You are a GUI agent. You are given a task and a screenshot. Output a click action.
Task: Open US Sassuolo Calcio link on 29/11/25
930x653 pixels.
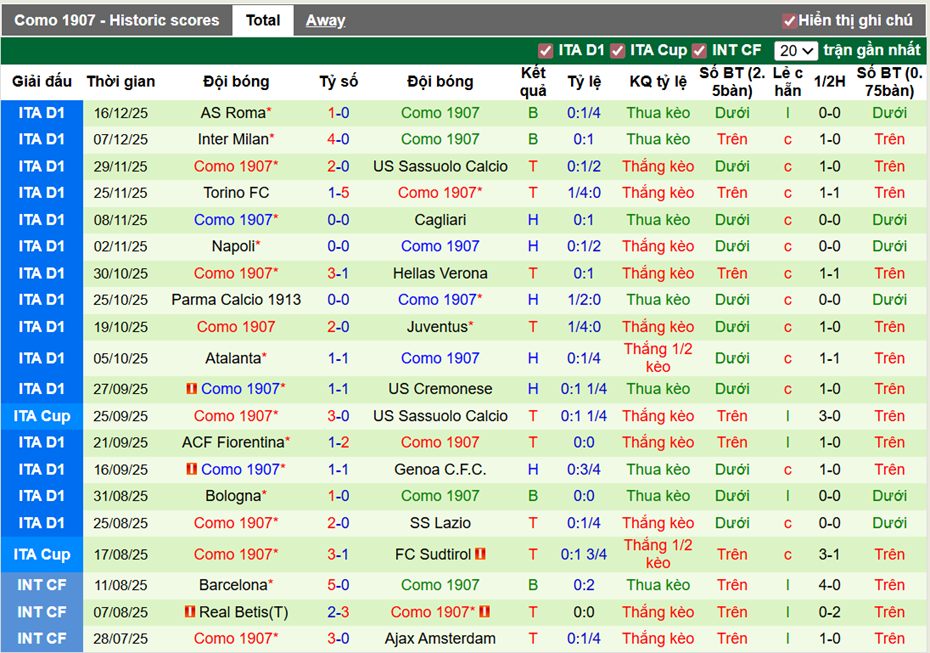pyautogui.click(x=440, y=166)
